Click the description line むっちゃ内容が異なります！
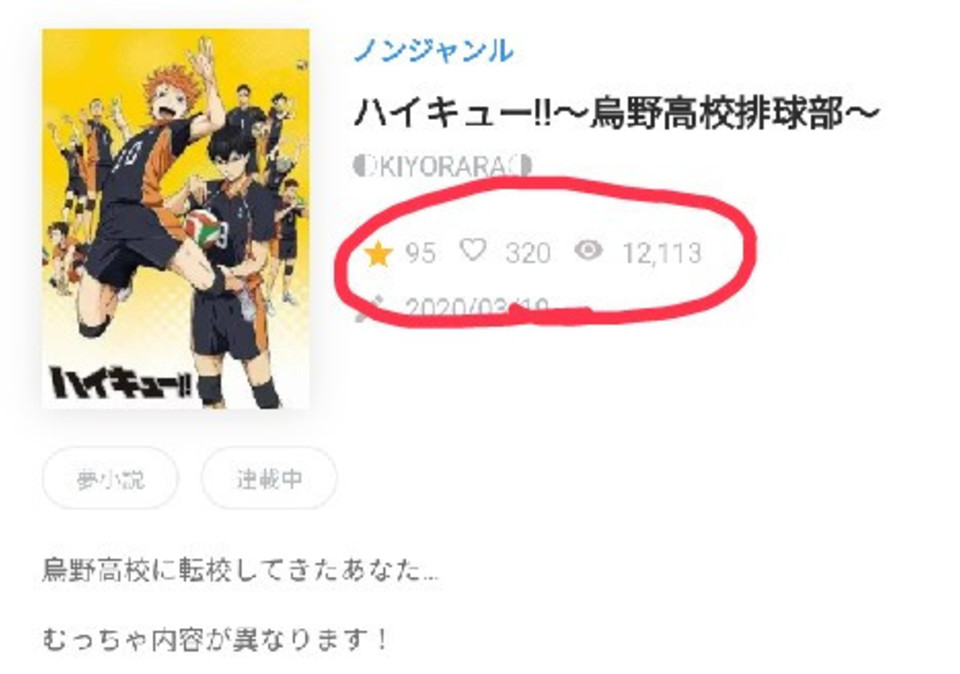960x674 pixels. click(216, 640)
